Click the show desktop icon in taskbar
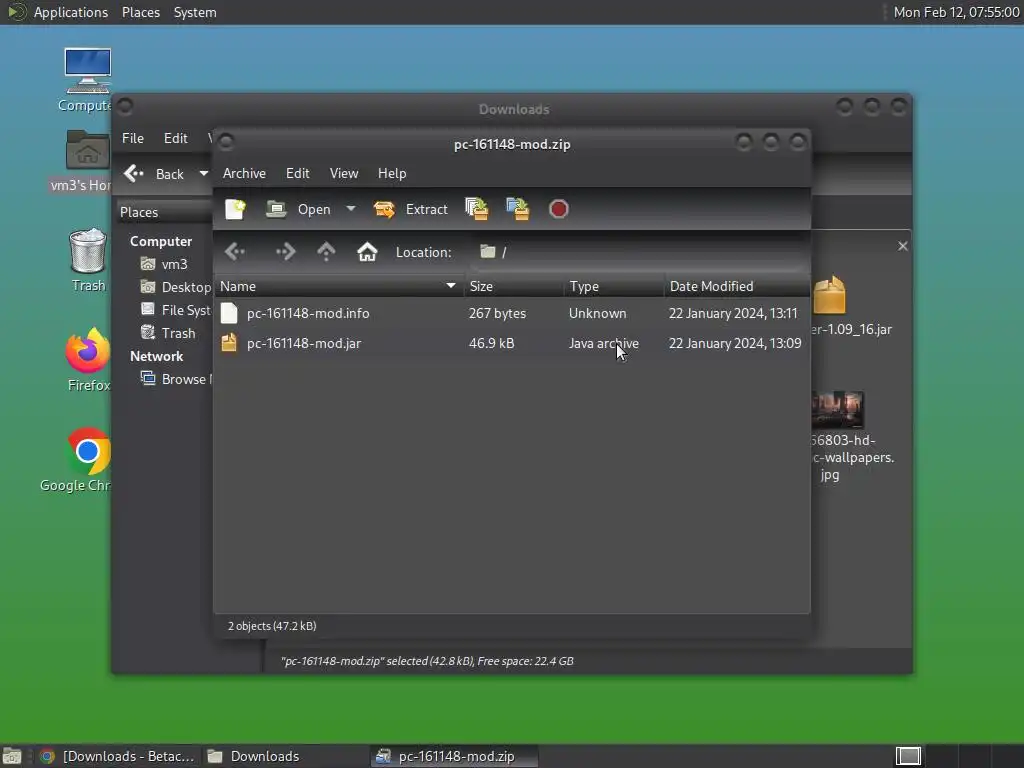Image resolution: width=1024 pixels, height=768 pixels. coord(12,756)
